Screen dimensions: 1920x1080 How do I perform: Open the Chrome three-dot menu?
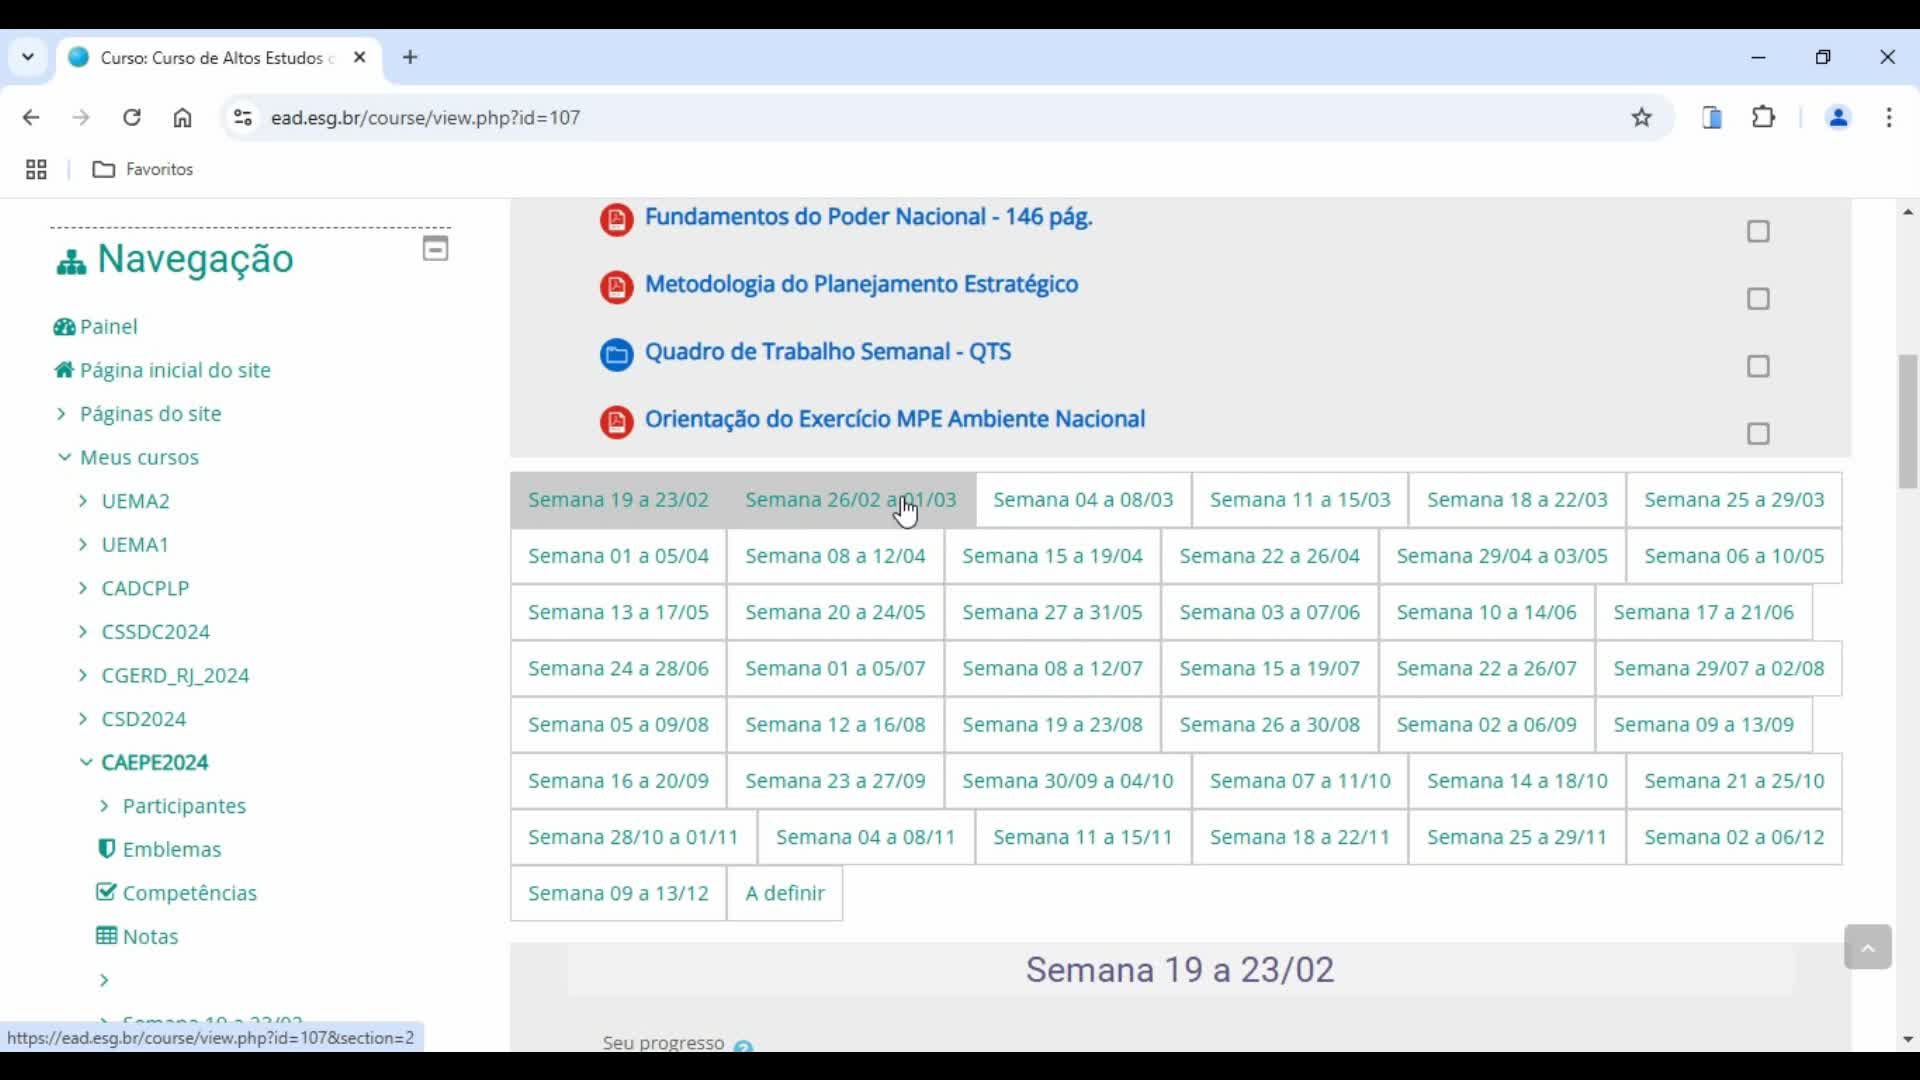tap(1889, 117)
